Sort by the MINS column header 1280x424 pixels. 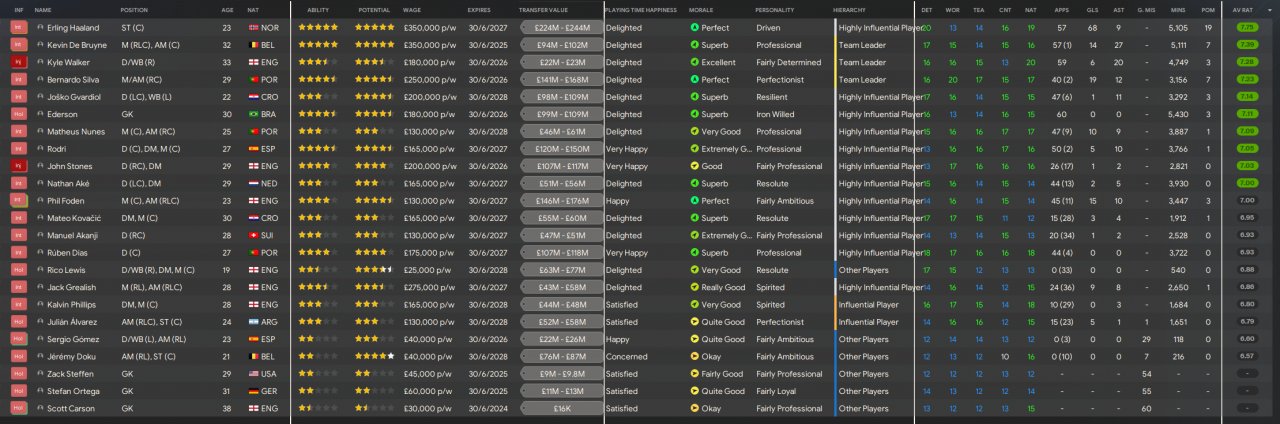pyautogui.click(x=1178, y=9)
